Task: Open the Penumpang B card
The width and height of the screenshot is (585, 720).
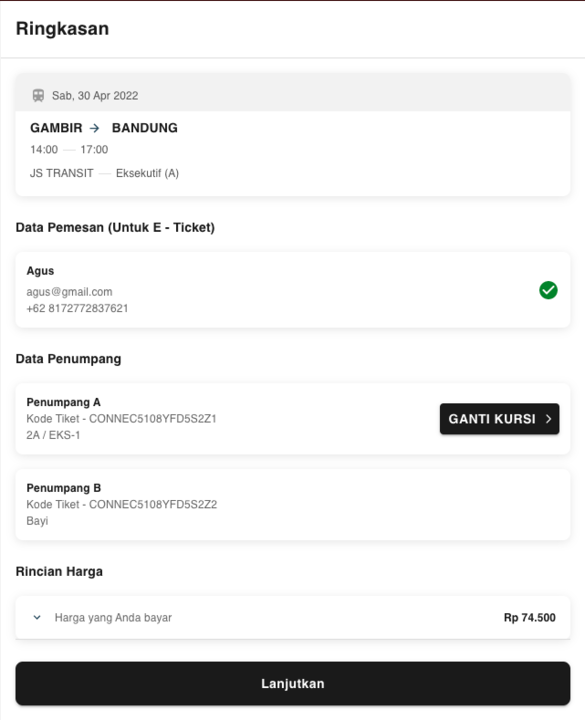Action: point(293,504)
